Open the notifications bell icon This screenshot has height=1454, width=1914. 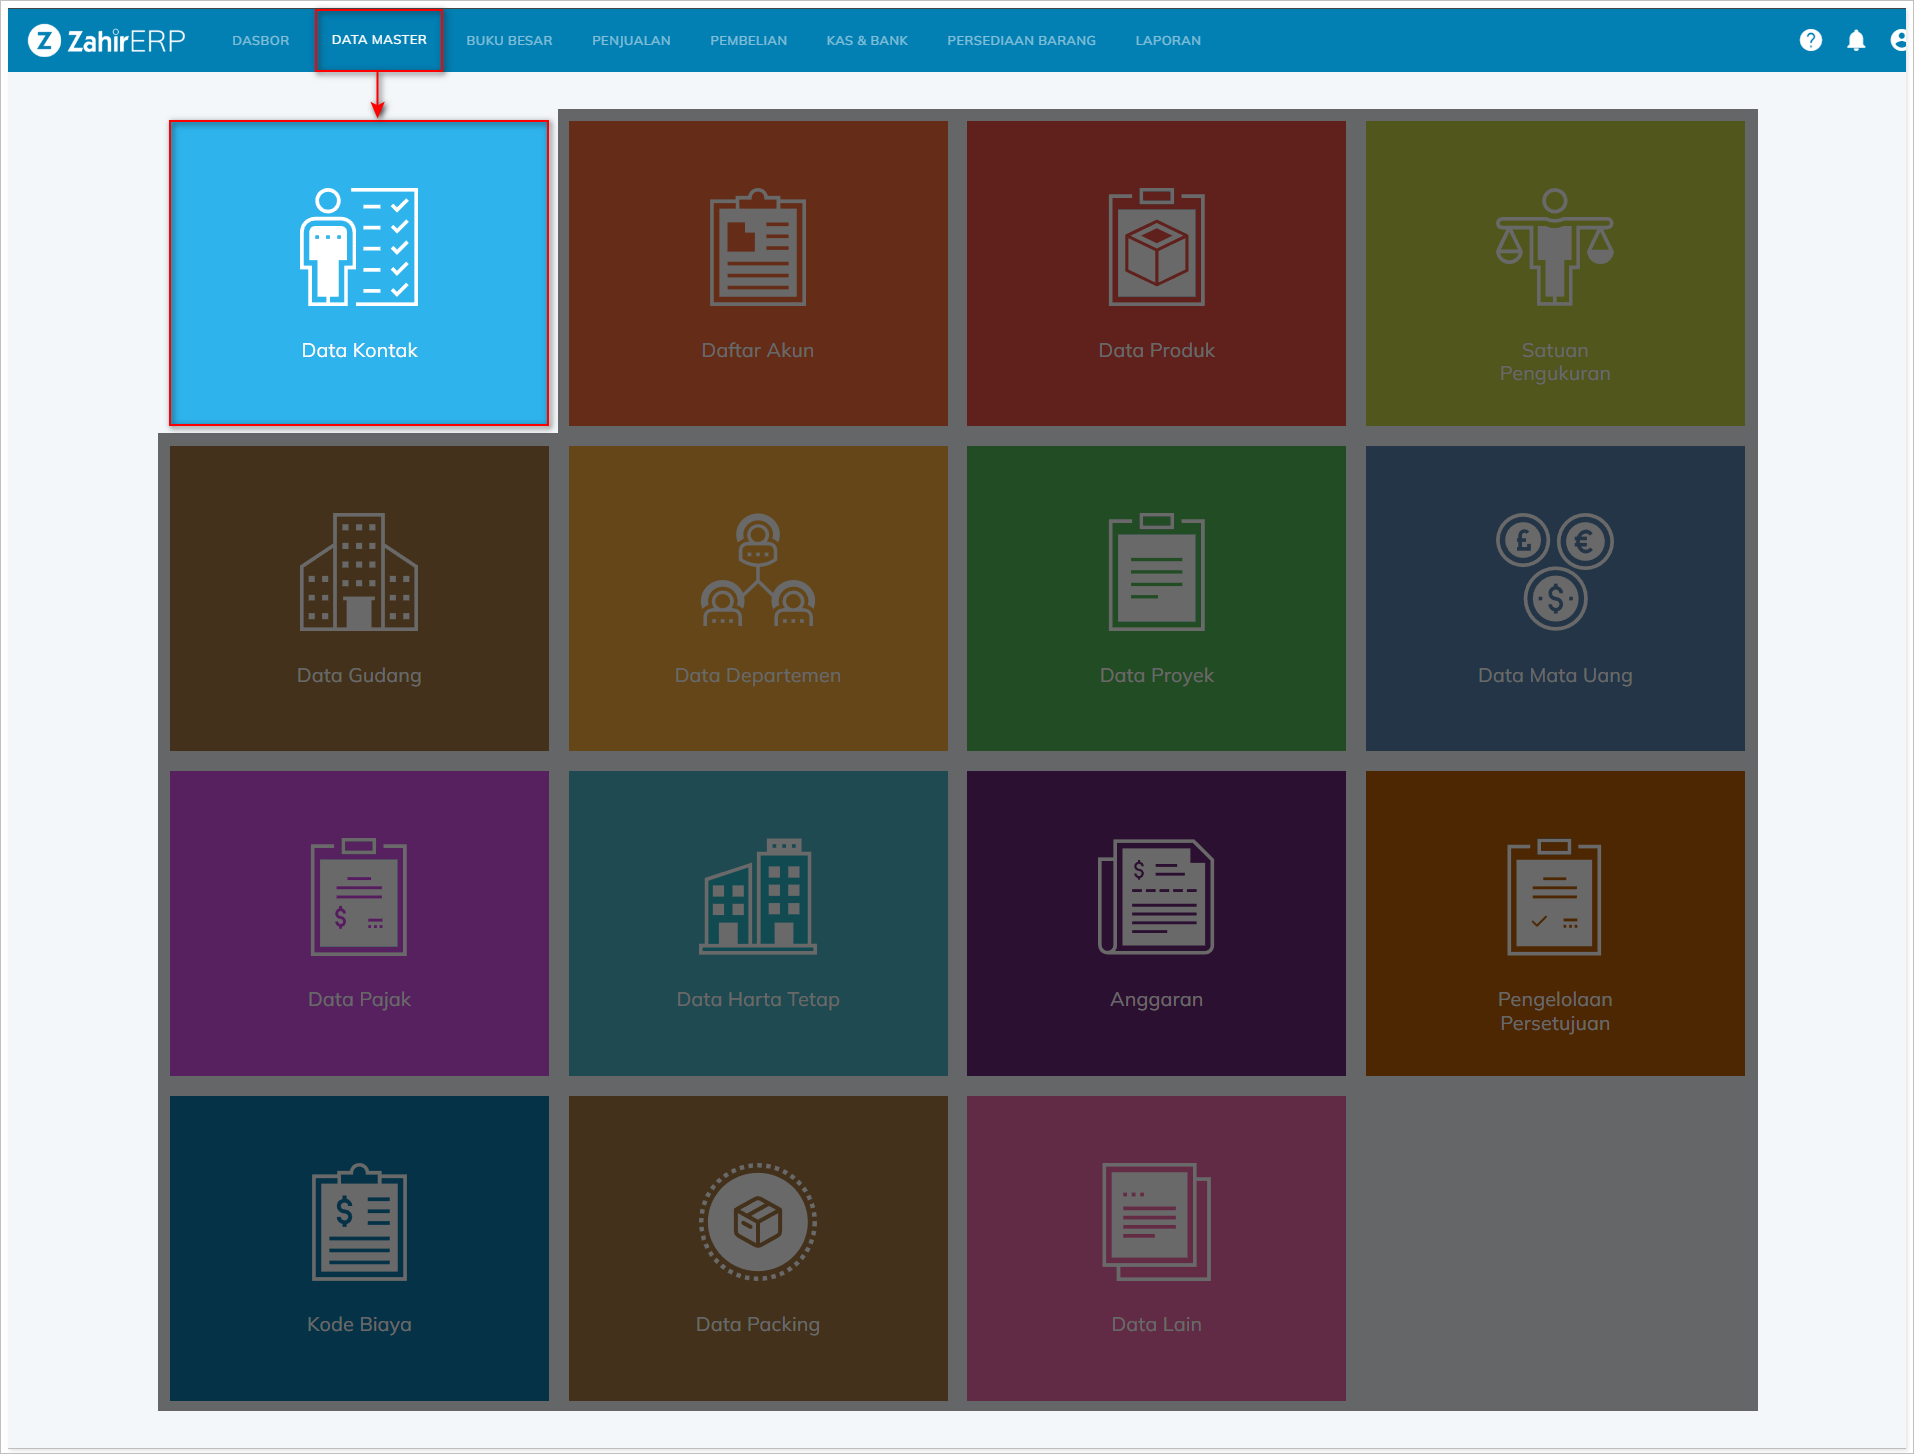[x=1856, y=40]
